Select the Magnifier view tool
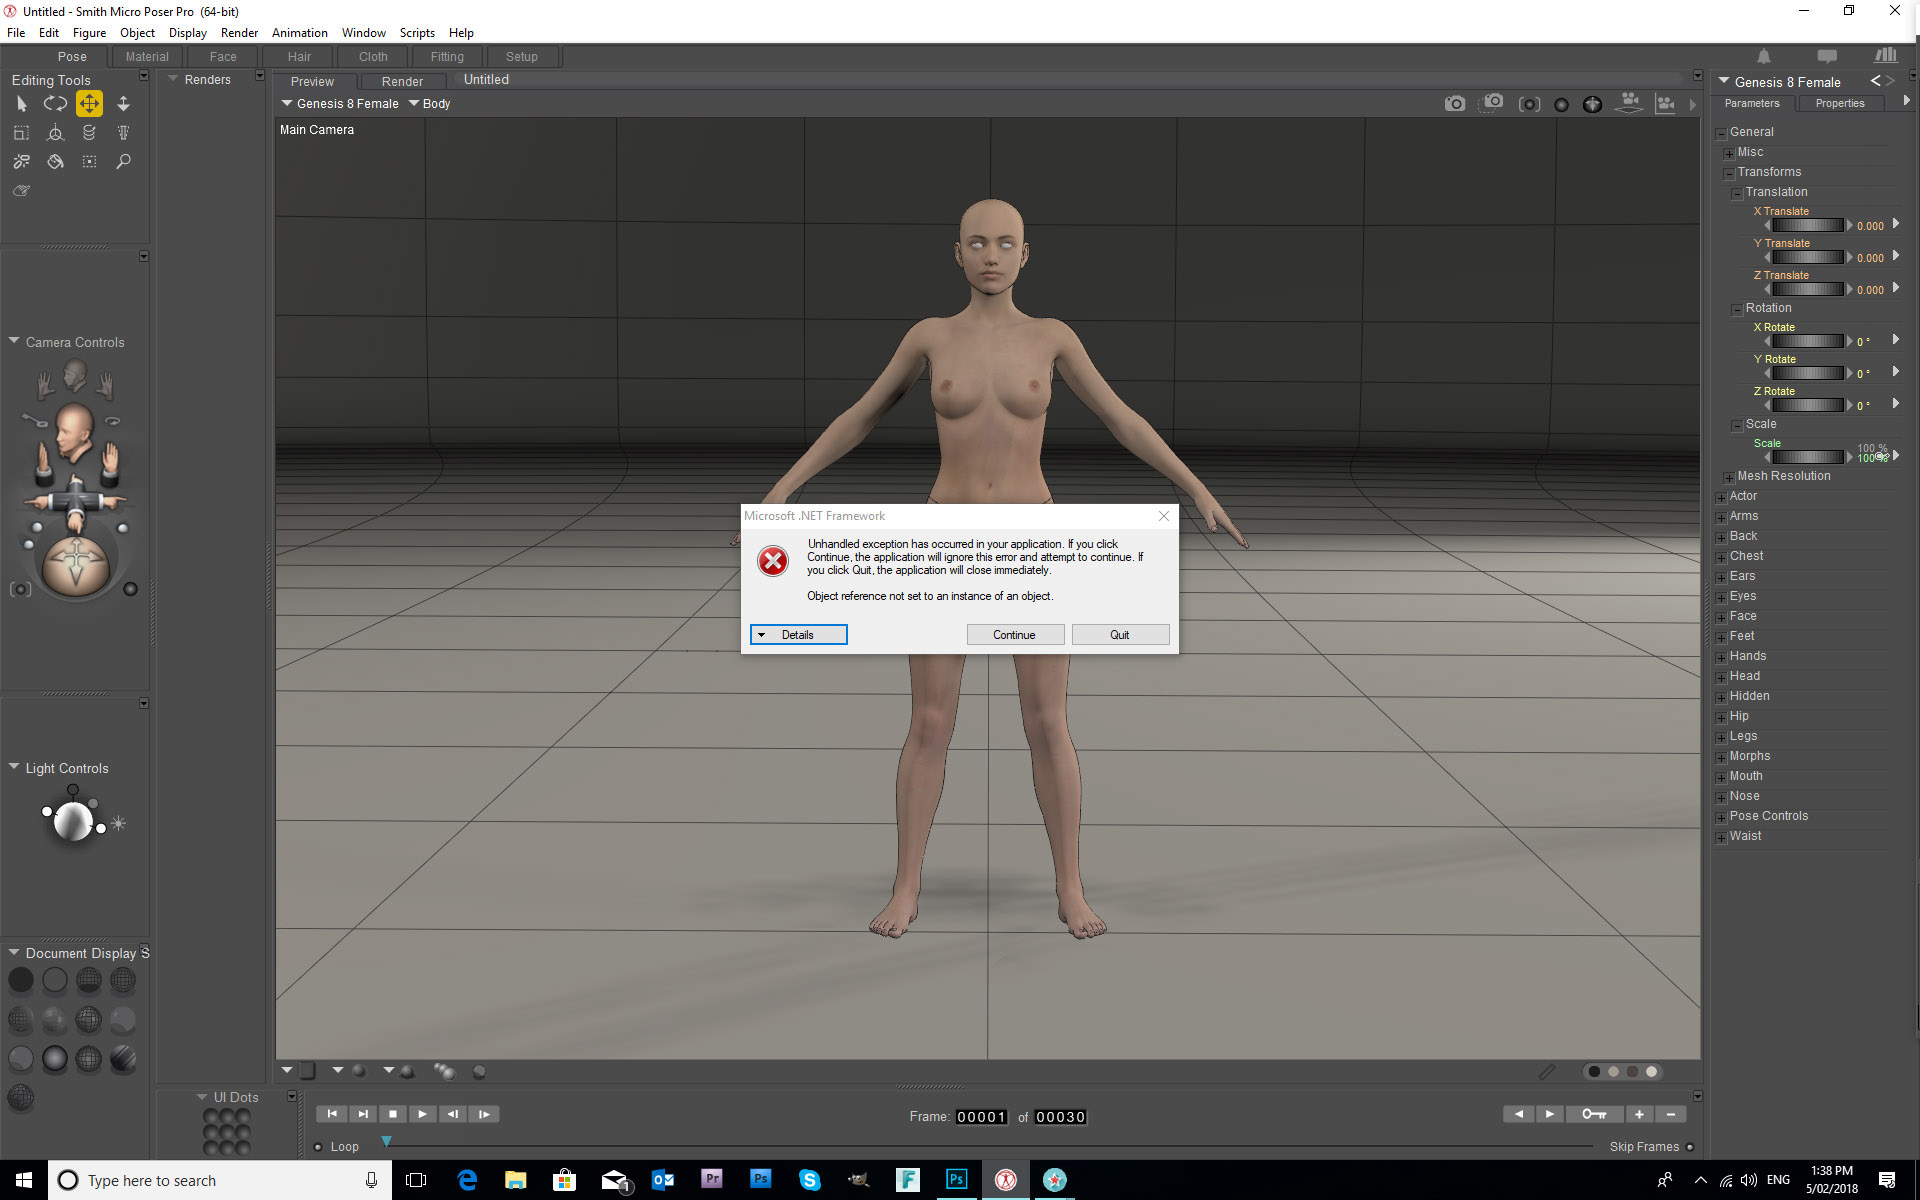This screenshot has height=1200, width=1920. click(x=123, y=161)
